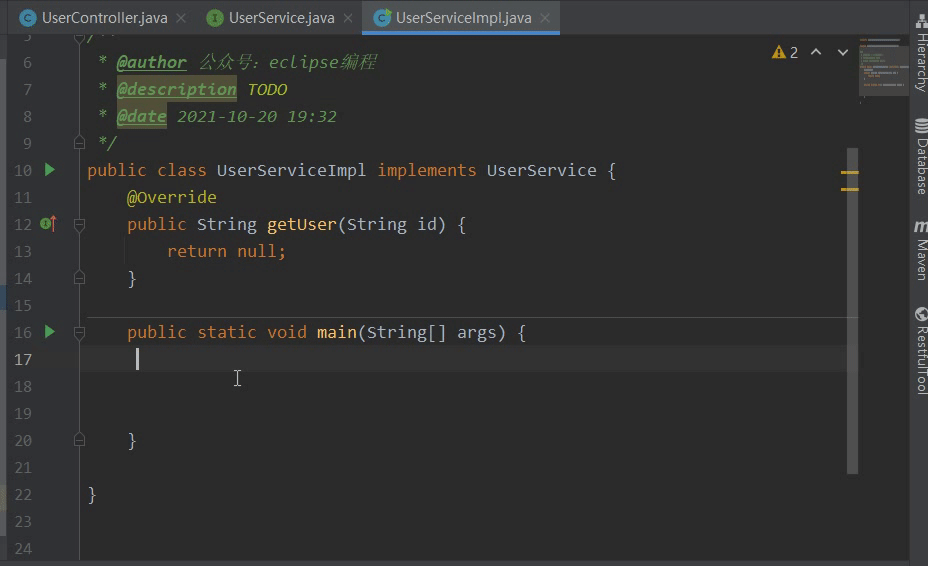
Task: Open the Database tool window
Action: click(921, 157)
